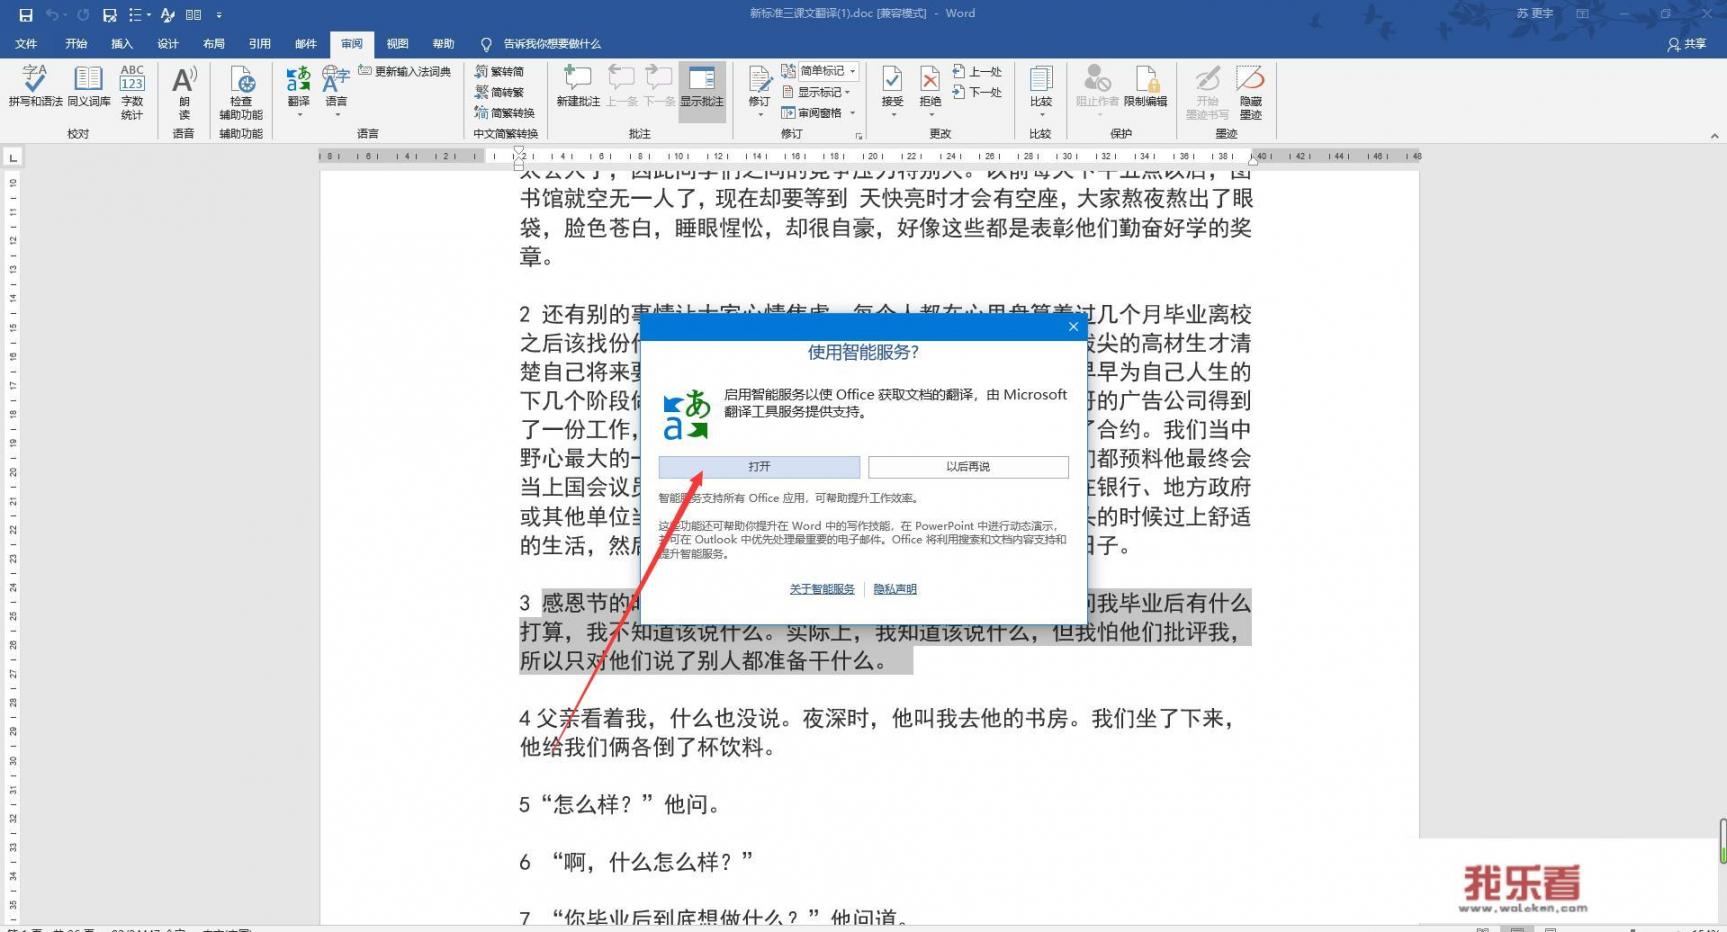Click Update IME Dictionary (更新输入法词典)
The image size is (1727, 932).
pos(404,71)
